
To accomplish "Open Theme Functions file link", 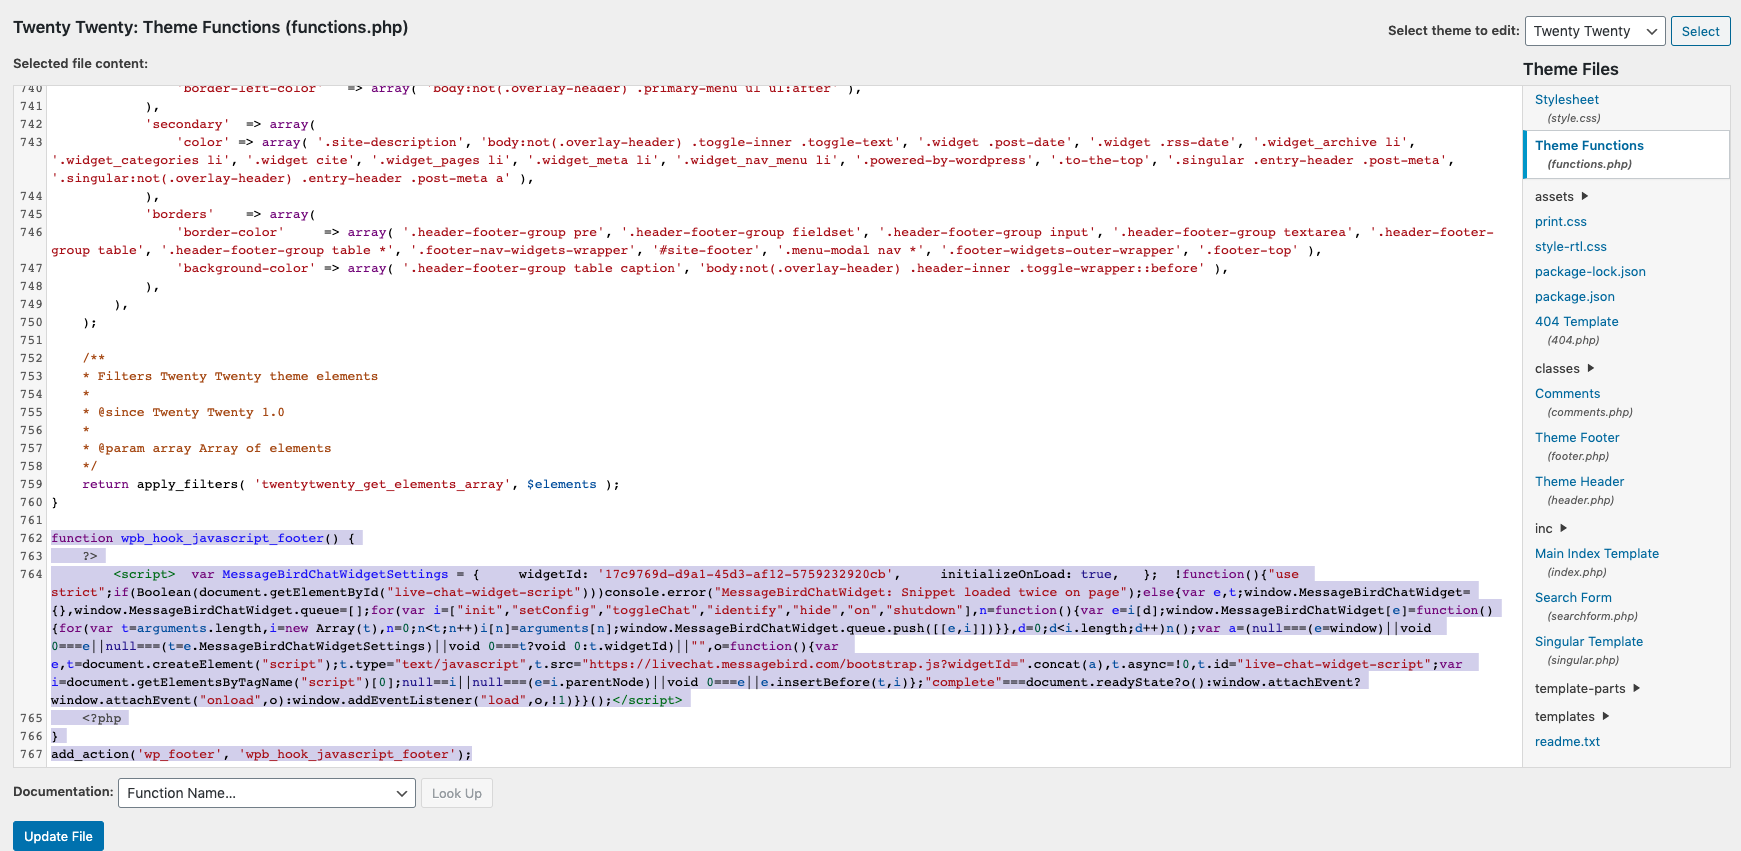I will [x=1589, y=146].
